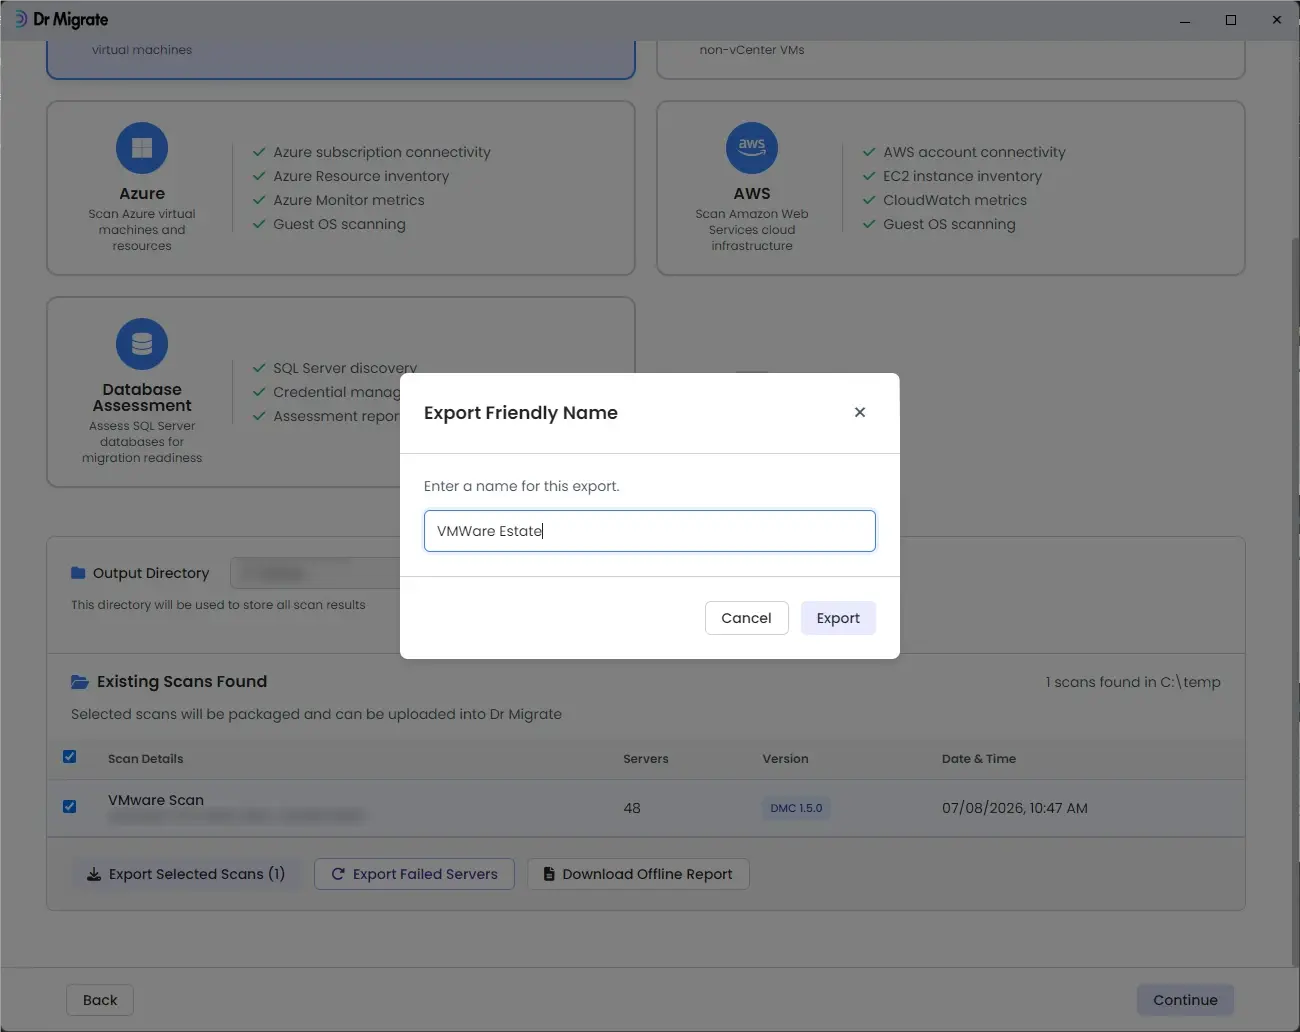Click the Azure Monitor metrics item
Image resolution: width=1300 pixels, height=1032 pixels.
[x=349, y=200]
